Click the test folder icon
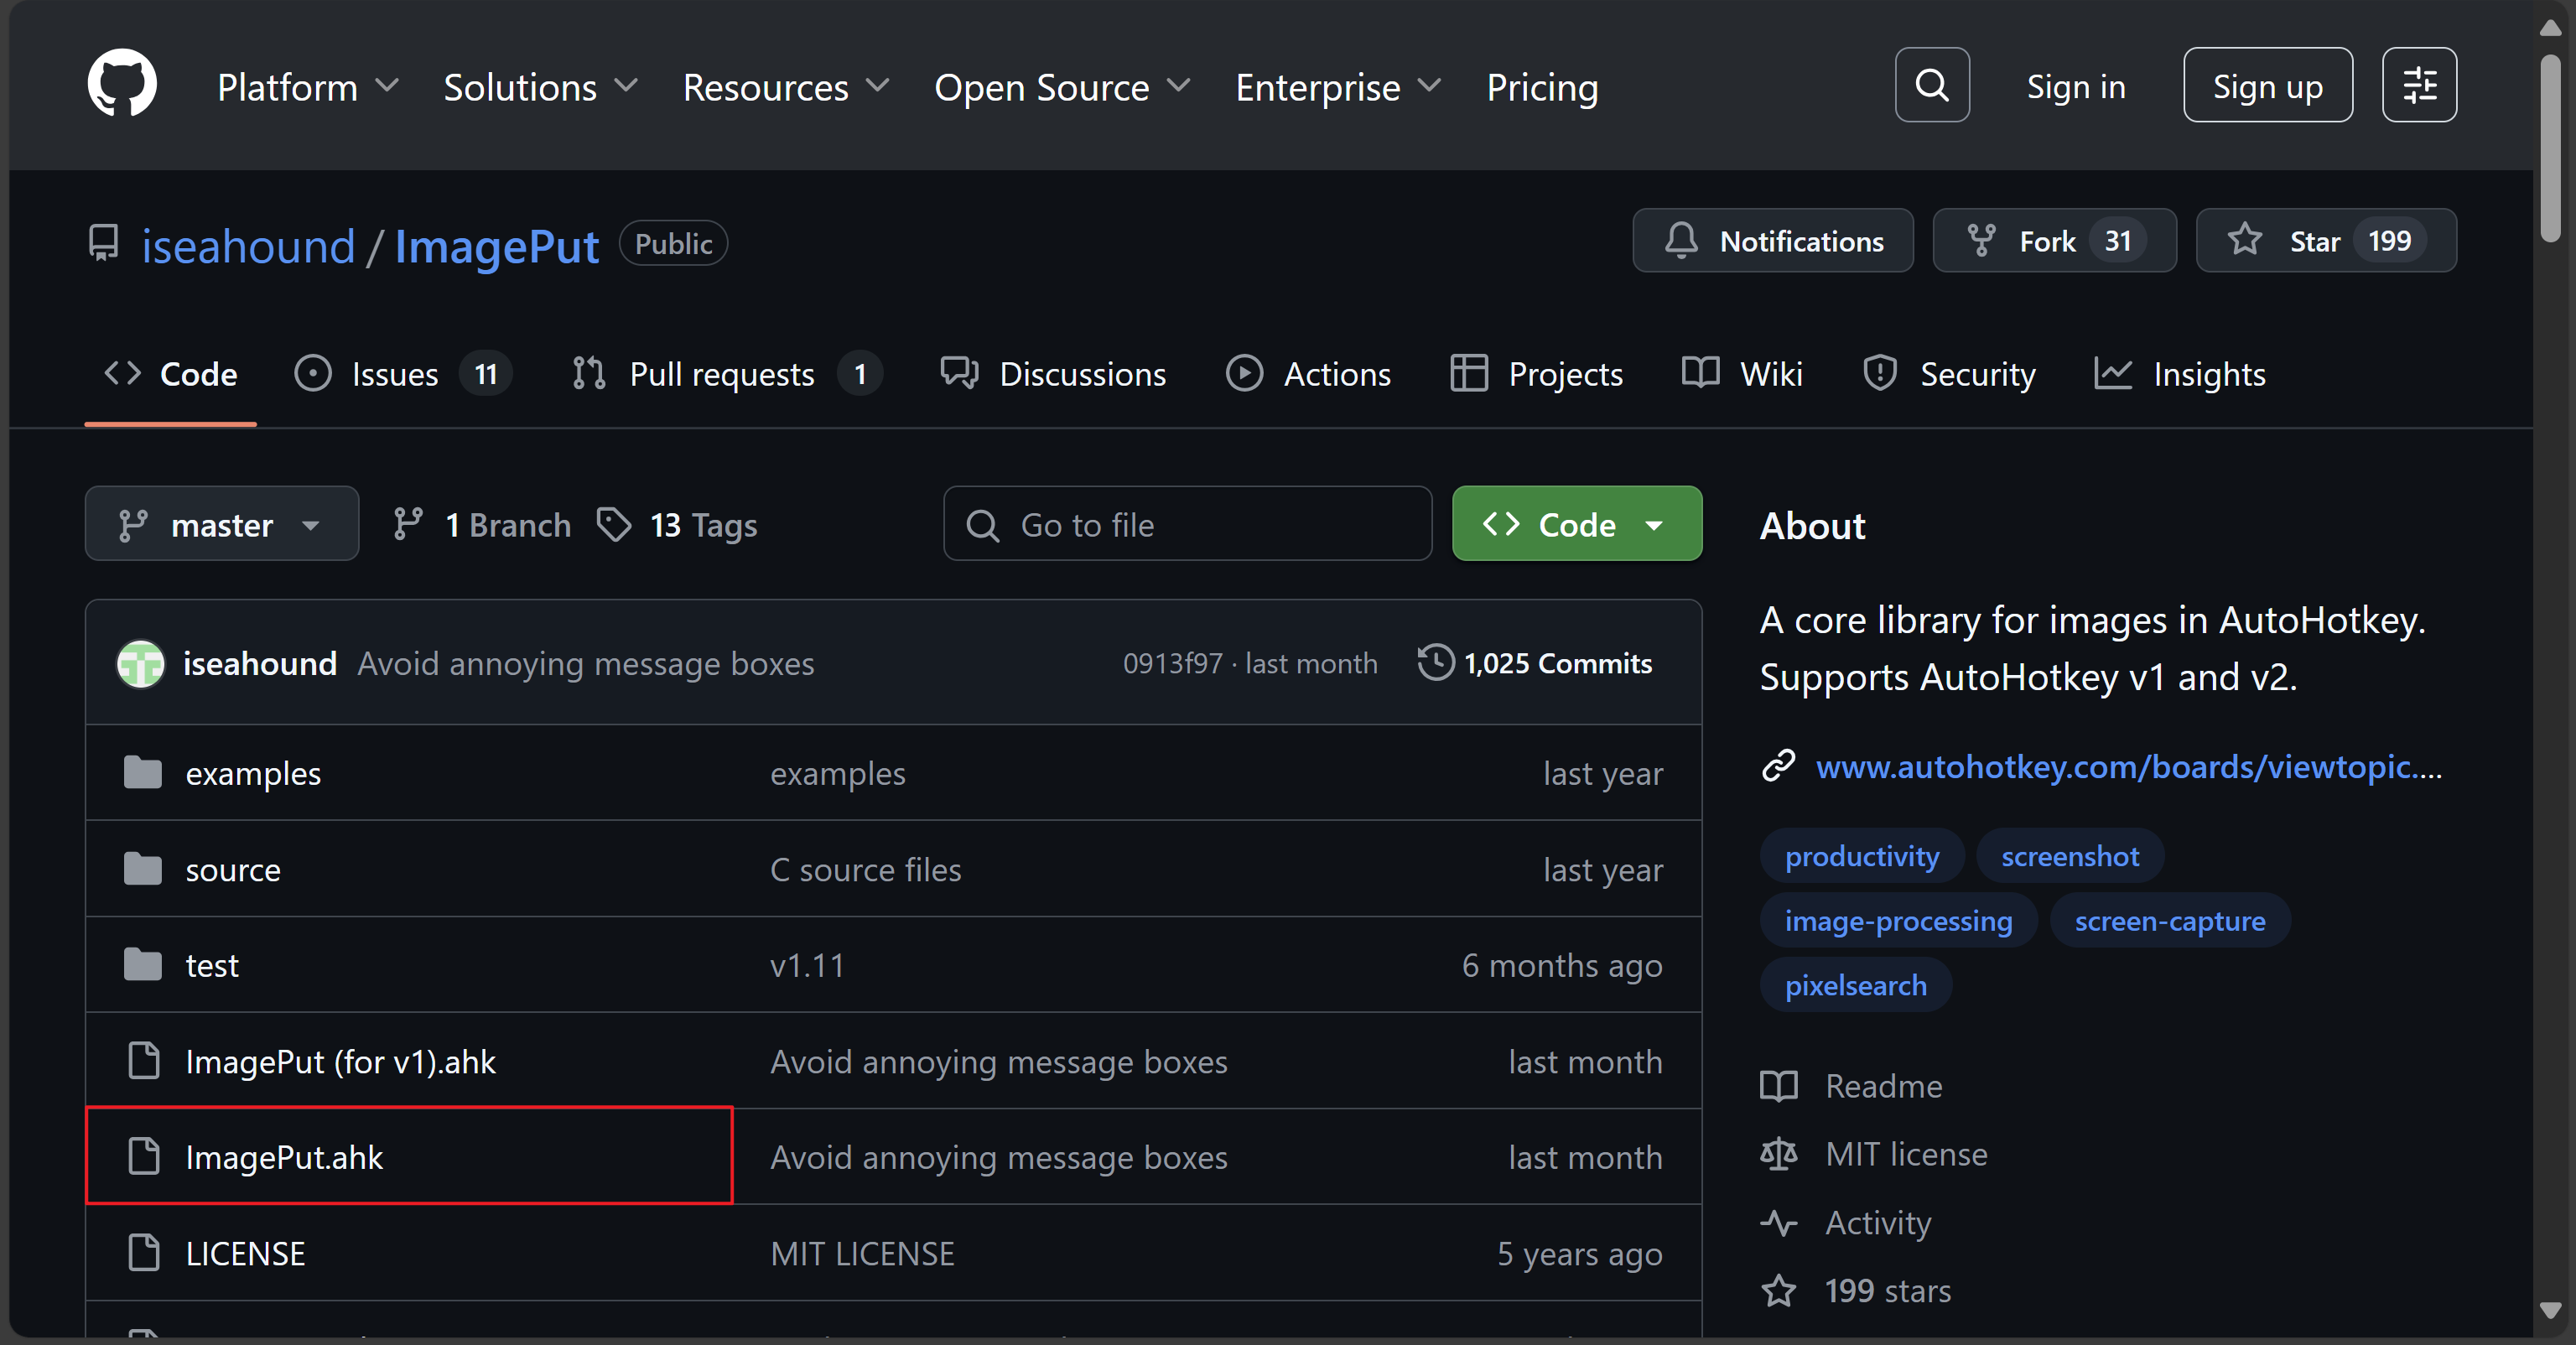 coord(143,964)
